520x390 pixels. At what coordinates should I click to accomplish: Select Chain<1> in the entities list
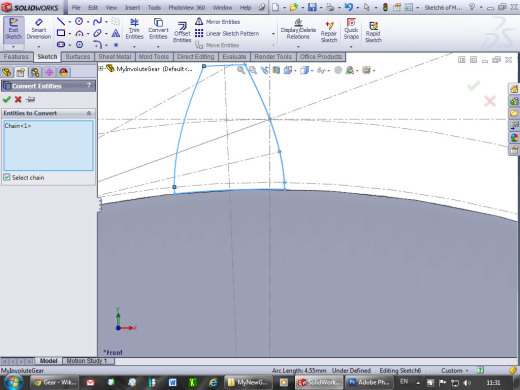[x=18, y=126]
